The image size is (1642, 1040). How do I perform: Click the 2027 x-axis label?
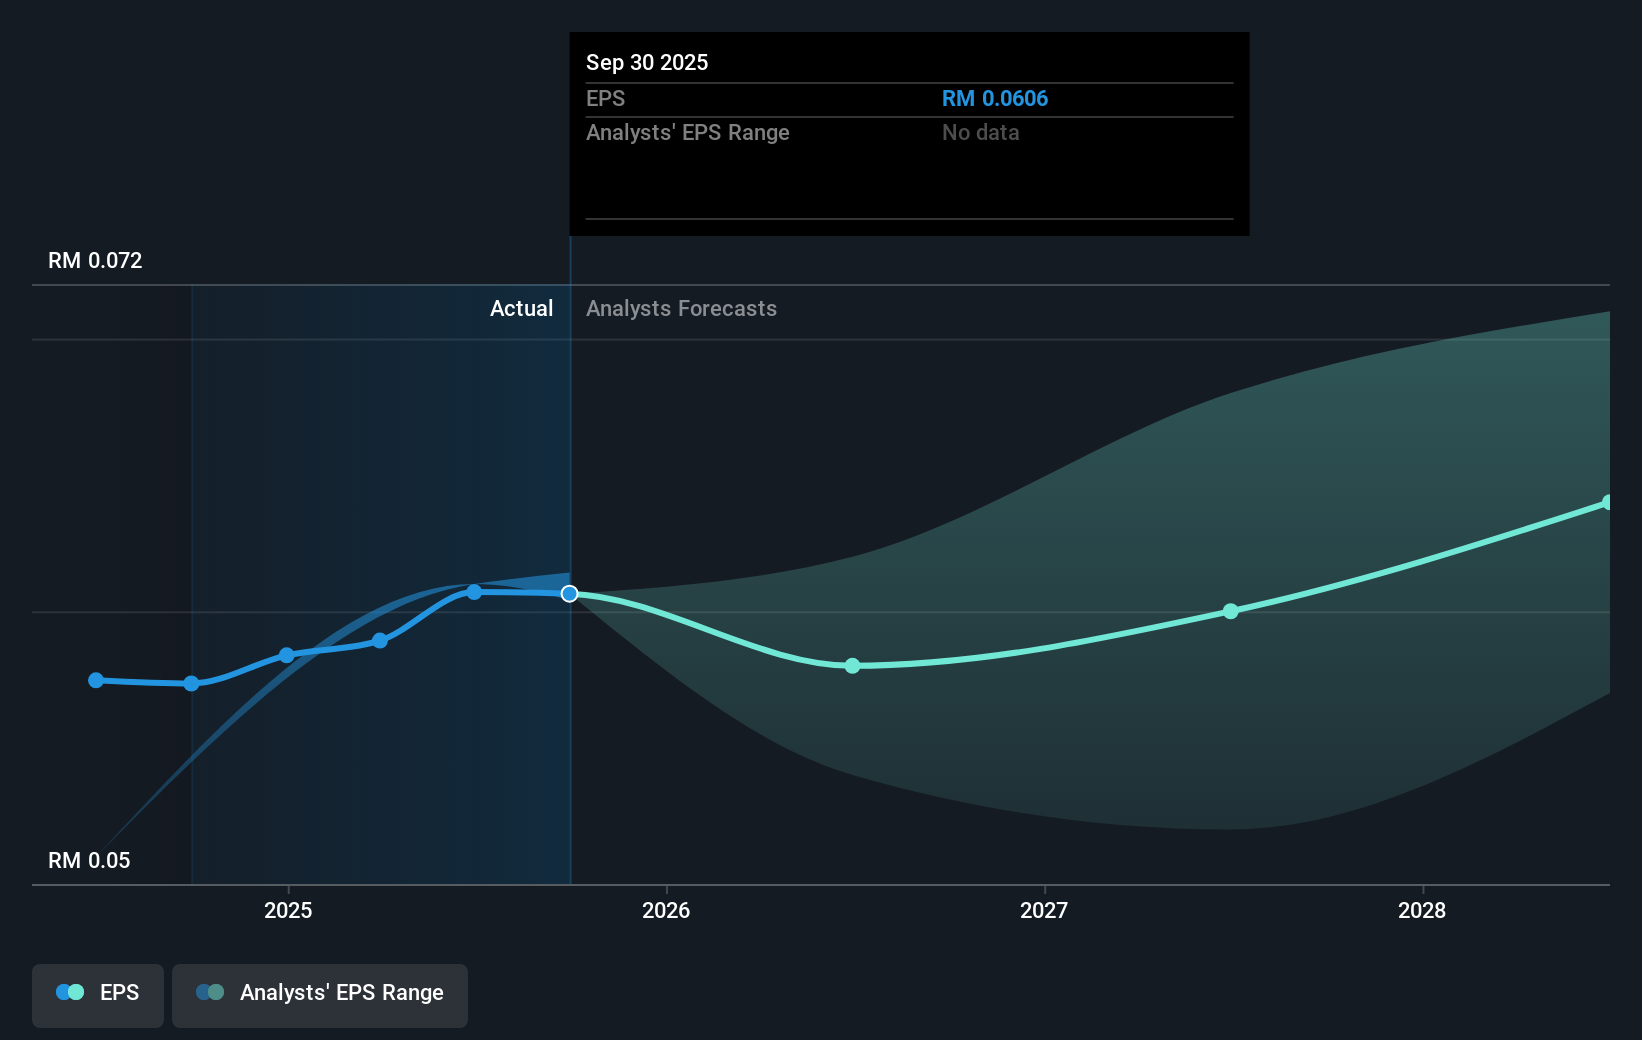(x=1044, y=910)
